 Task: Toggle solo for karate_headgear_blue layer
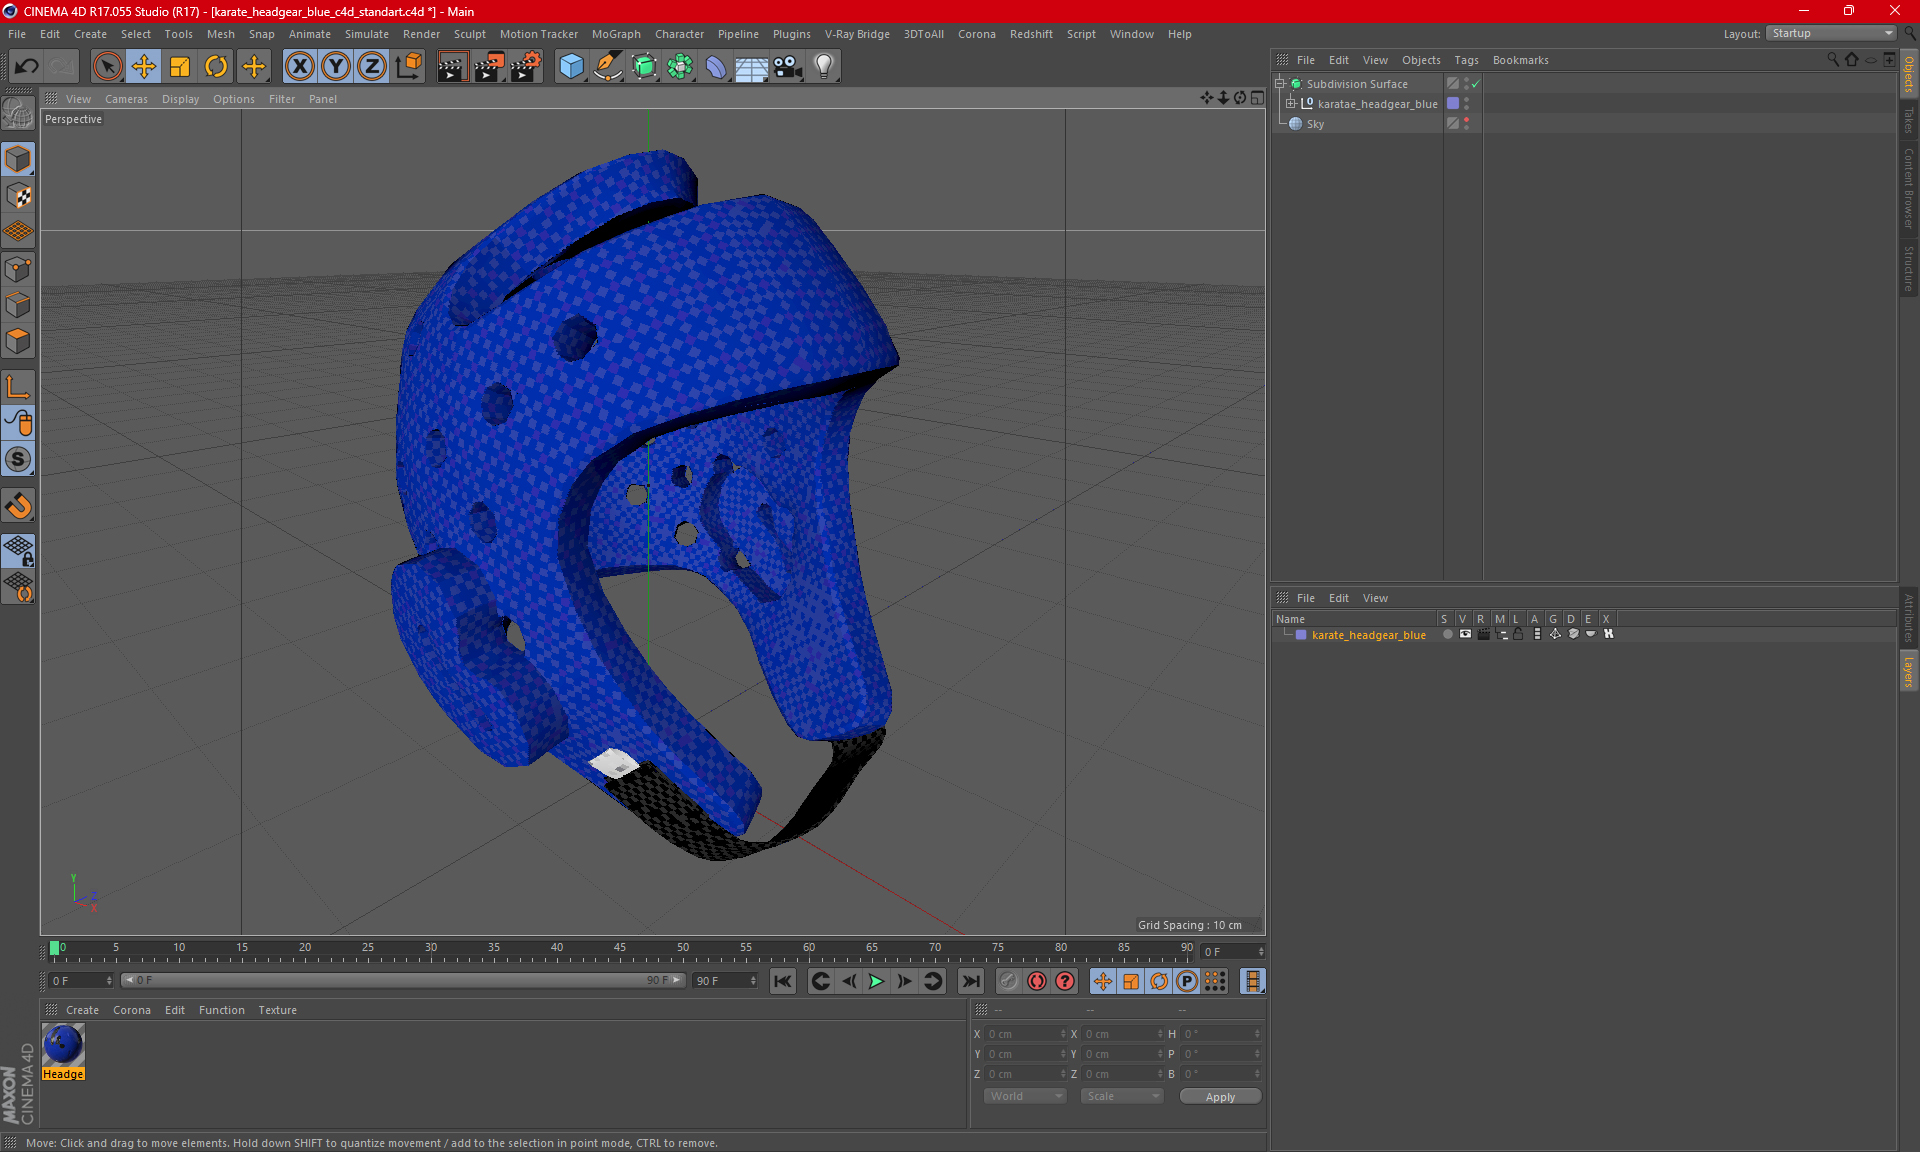point(1447,634)
